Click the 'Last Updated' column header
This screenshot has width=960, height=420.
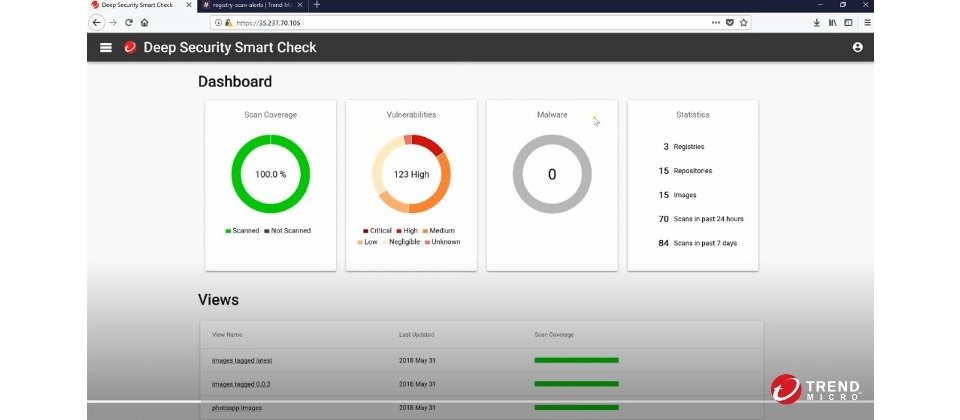(x=416, y=335)
